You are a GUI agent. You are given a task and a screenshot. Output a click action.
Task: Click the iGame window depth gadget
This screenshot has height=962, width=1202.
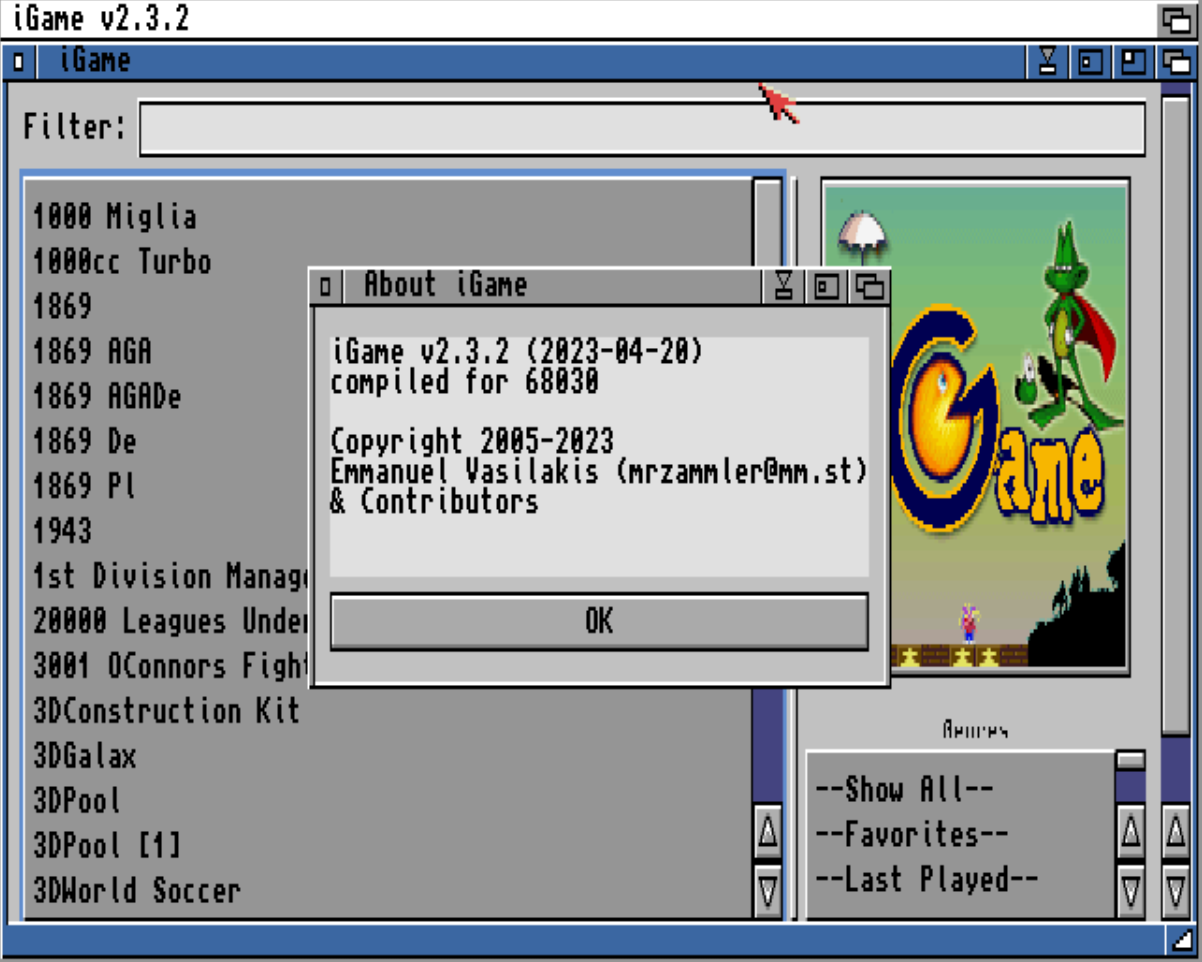pyautogui.click(x=1176, y=62)
